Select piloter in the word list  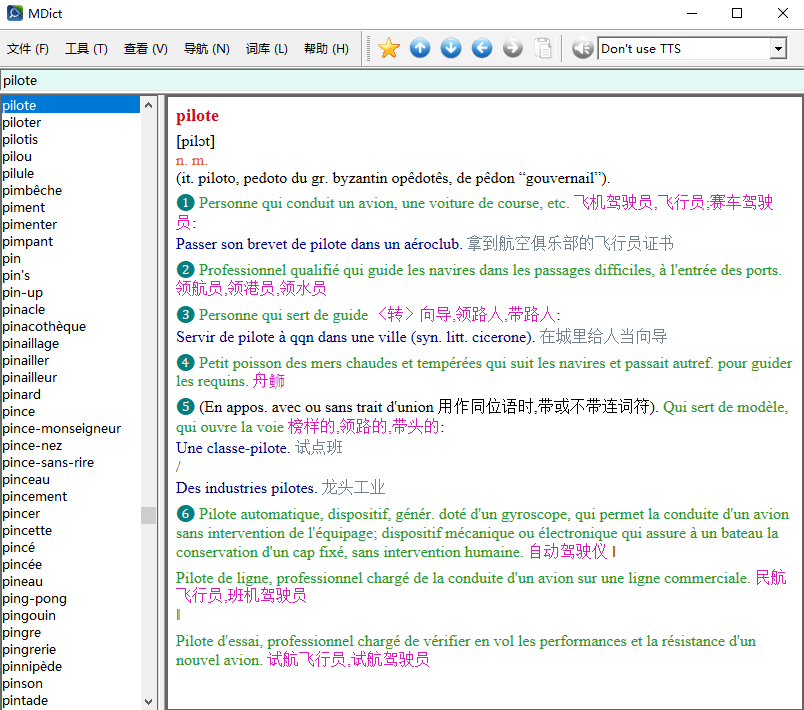22,122
